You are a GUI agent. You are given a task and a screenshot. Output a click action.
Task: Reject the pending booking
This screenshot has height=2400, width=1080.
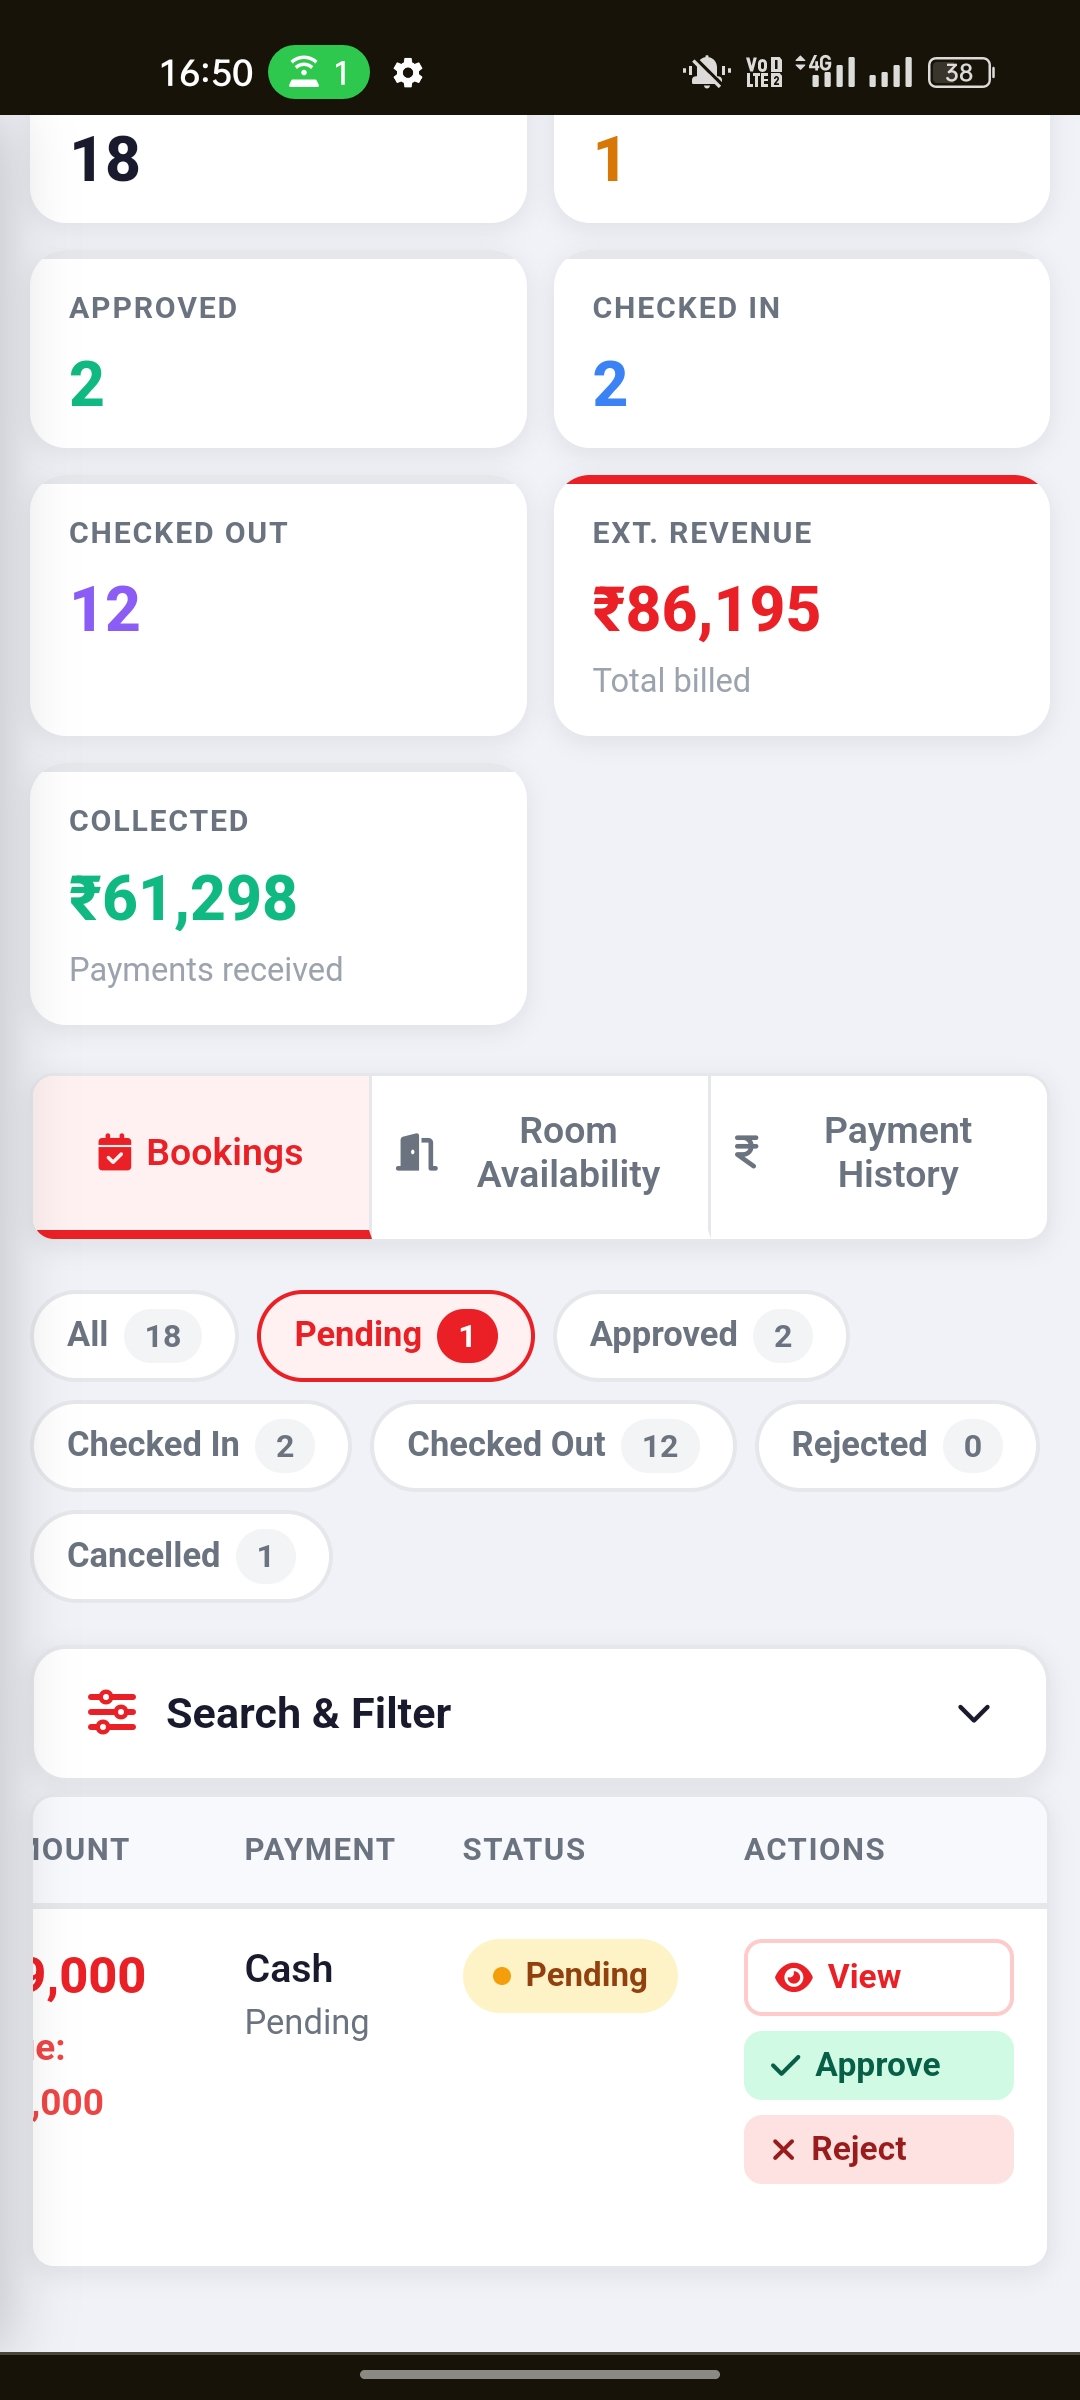tap(879, 2149)
